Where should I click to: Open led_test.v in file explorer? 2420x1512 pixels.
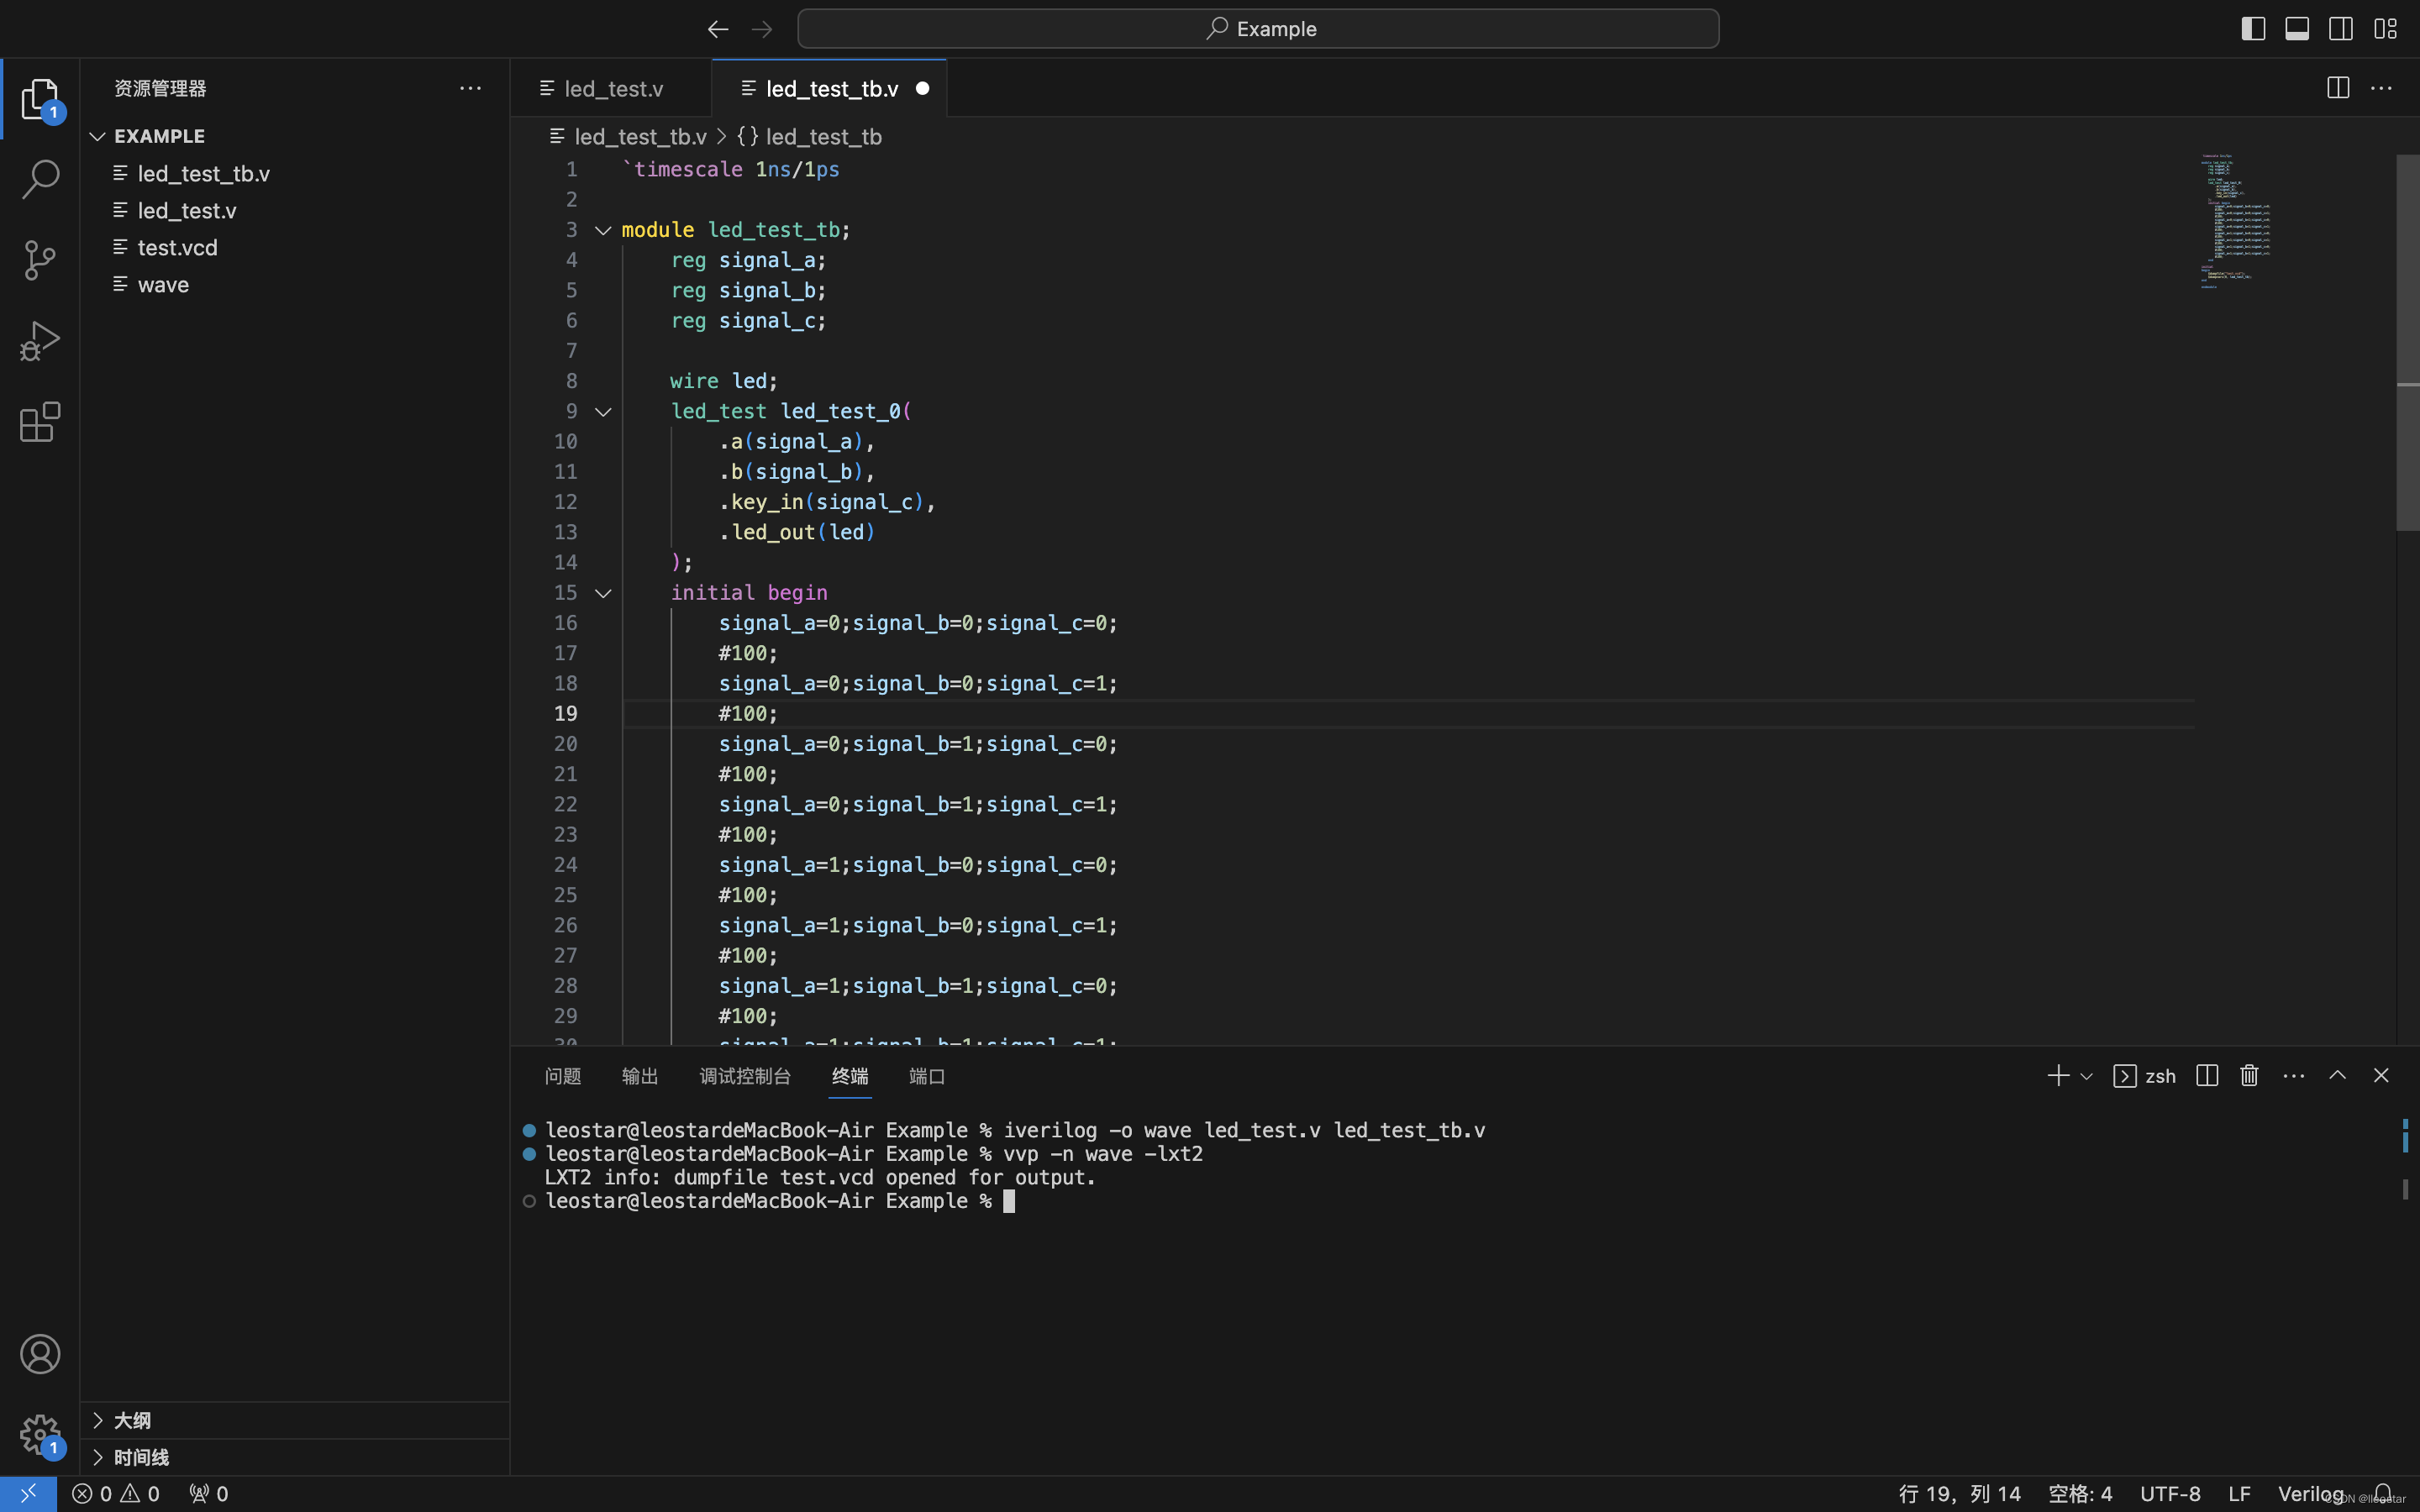tap(294, 211)
